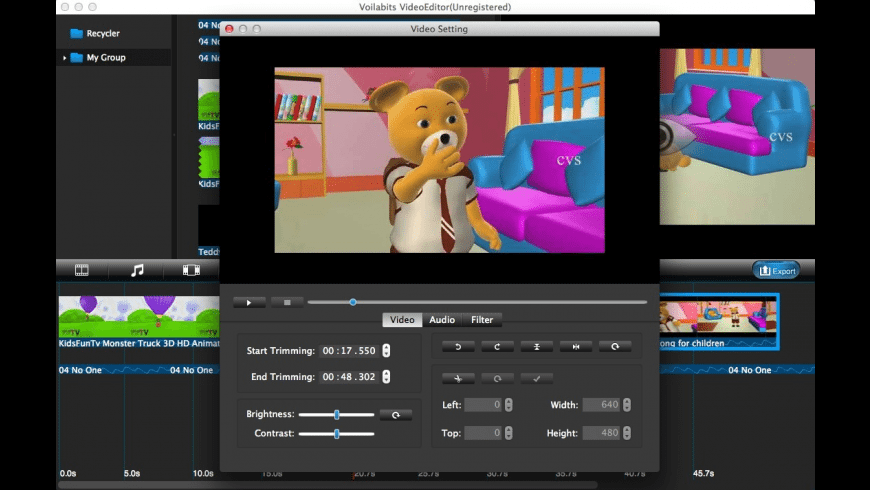870x490 pixels.
Task: Expand the My Group tree arrow
Action: point(64,58)
